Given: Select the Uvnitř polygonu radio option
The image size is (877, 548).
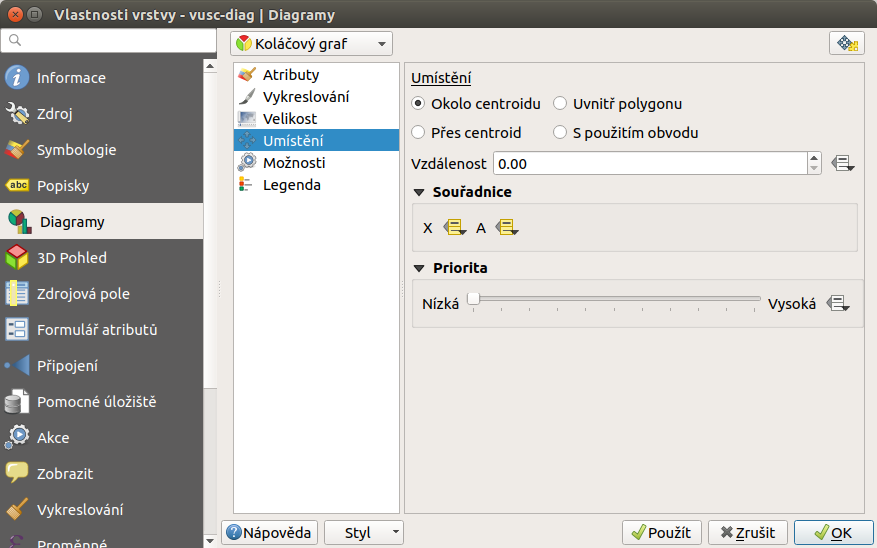Looking at the screenshot, I should tap(617, 104).
